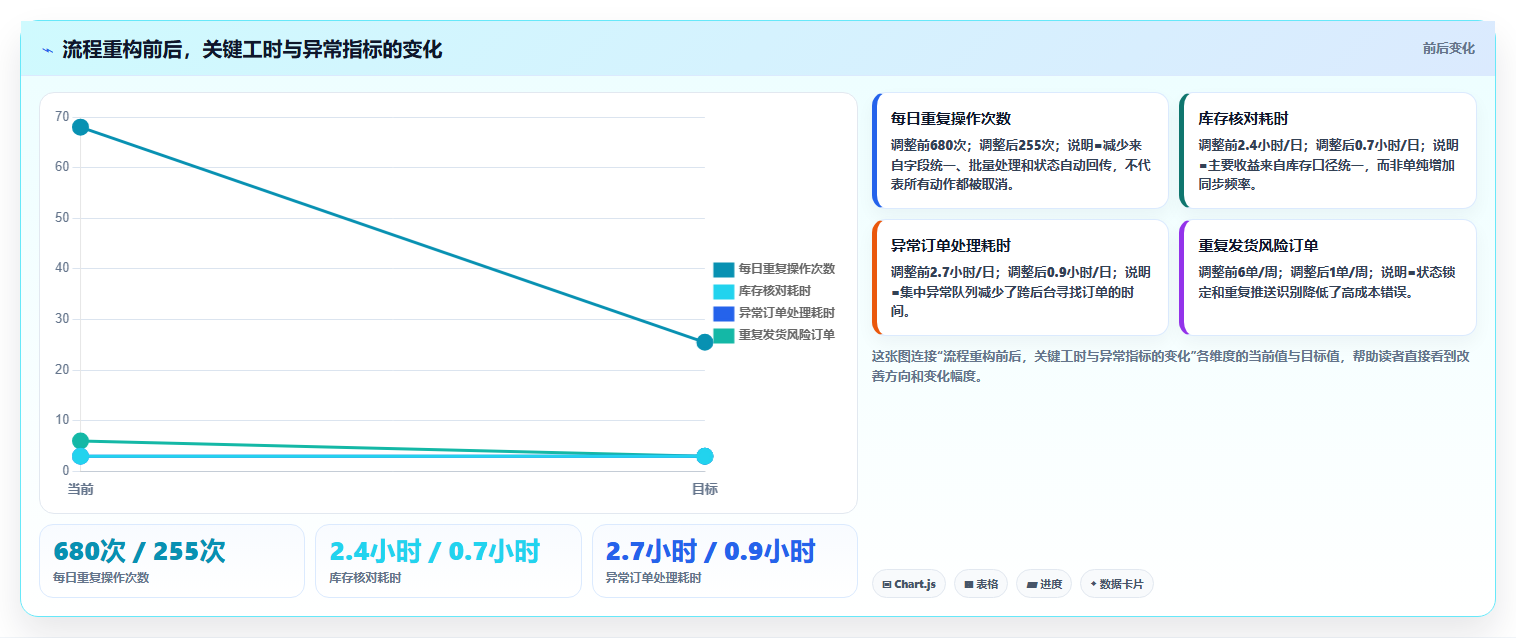Viewport: 1516px width, 638px height.
Task: Open the 重复发货风险订单 detail card title
Action: (1259, 246)
